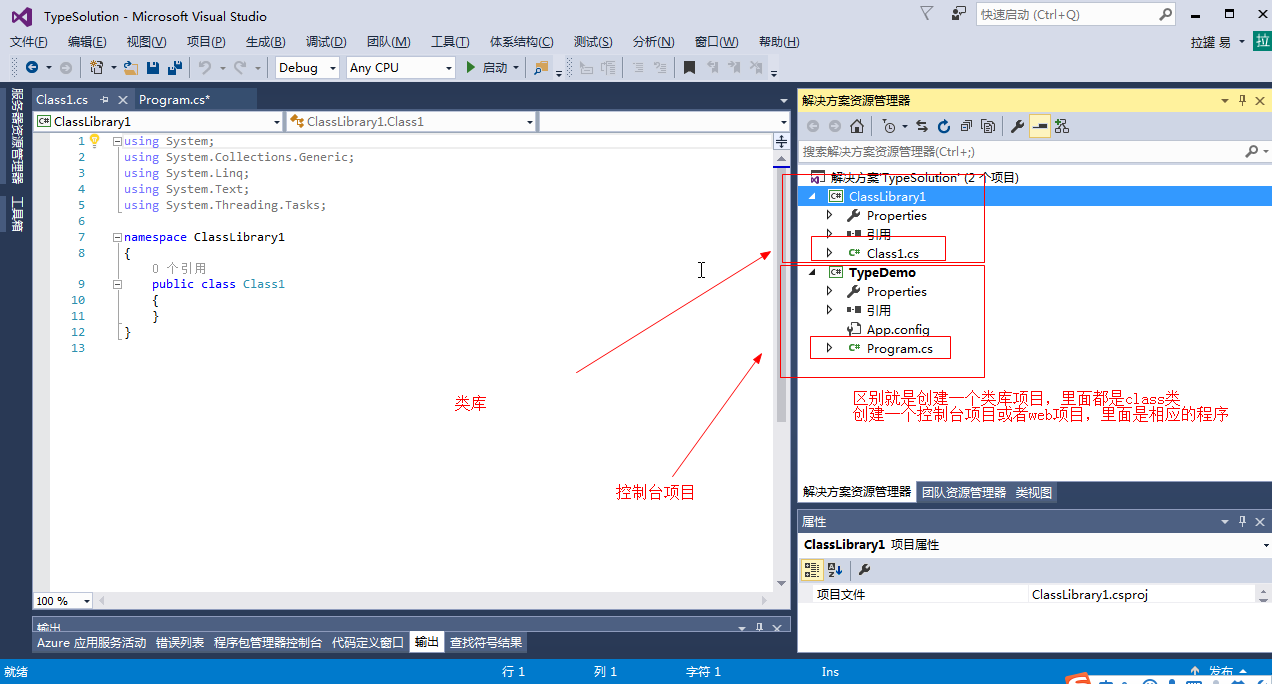Image resolution: width=1272 pixels, height=684 pixels.
Task: Expand the Program.cs tree node
Action: click(x=829, y=348)
